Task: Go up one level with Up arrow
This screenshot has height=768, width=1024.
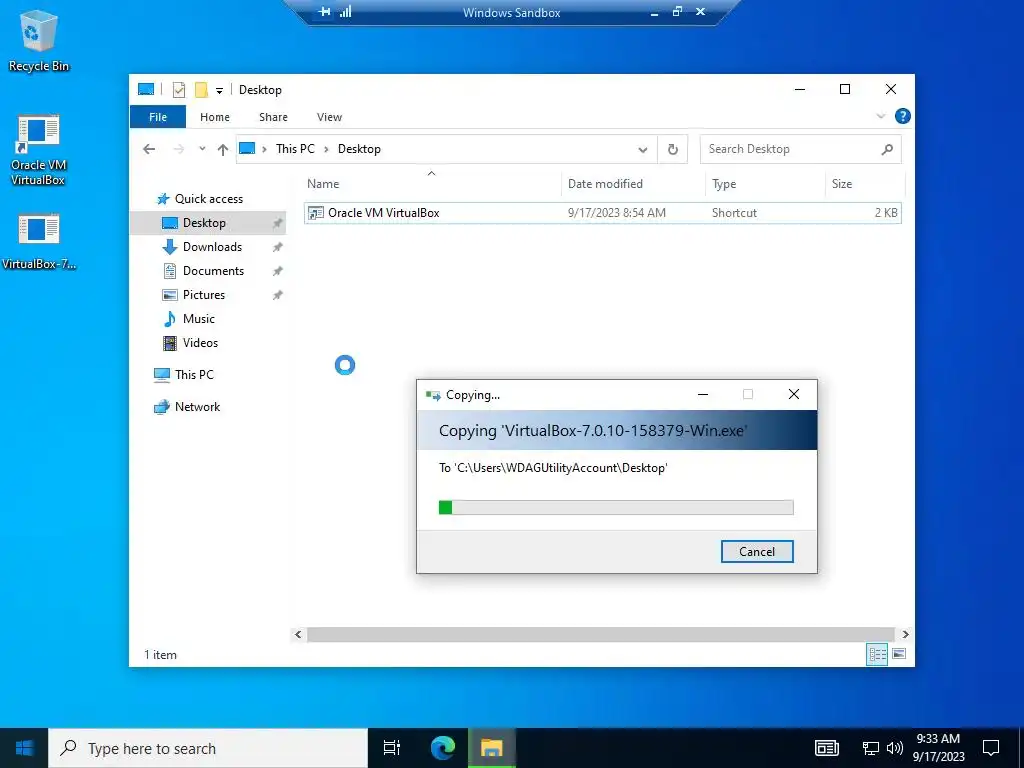Action: click(223, 150)
